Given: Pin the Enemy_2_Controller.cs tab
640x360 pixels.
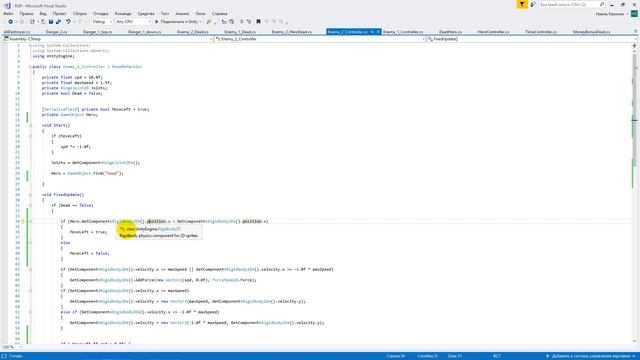Looking at the screenshot, I should coord(372,31).
